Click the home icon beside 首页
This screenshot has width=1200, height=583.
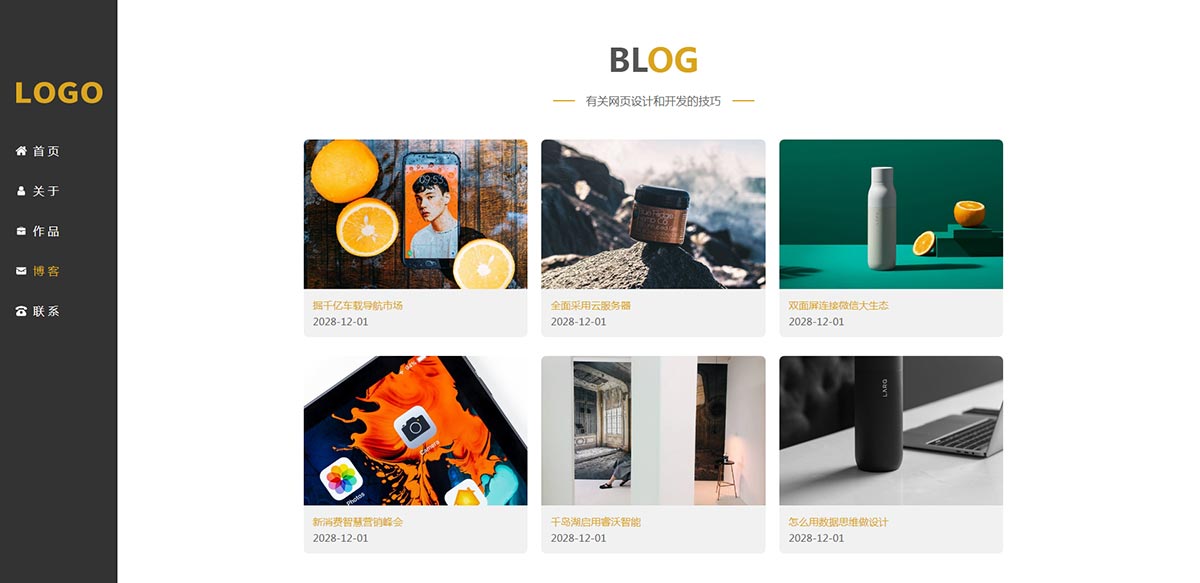21,151
